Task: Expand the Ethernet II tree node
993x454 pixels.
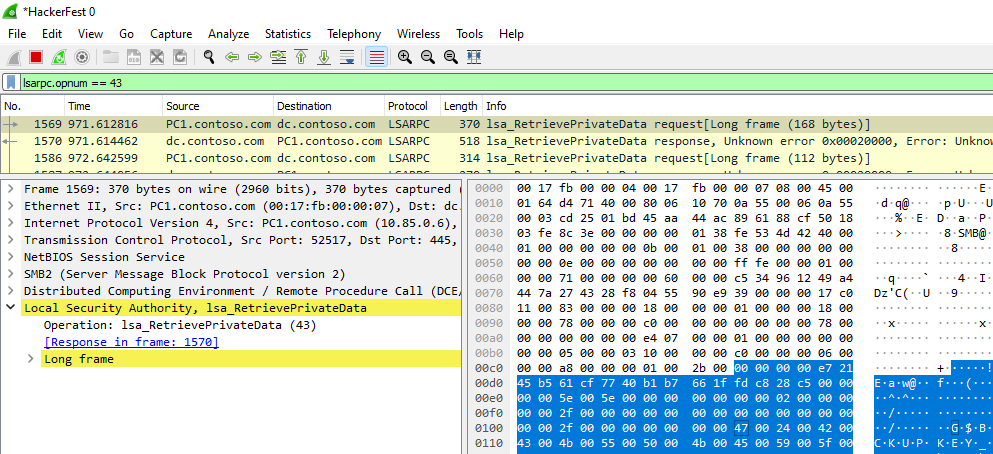Action: tap(11, 206)
